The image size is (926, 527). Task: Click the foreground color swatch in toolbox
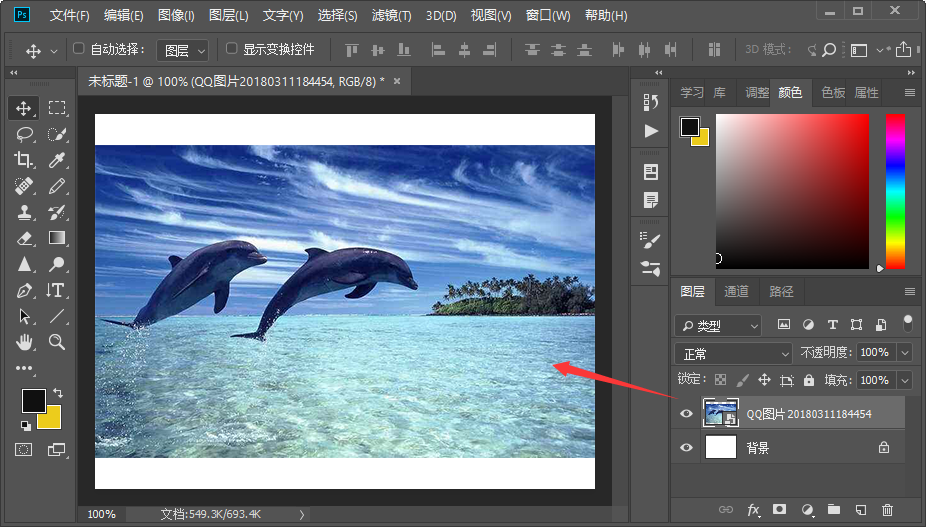tap(34, 401)
